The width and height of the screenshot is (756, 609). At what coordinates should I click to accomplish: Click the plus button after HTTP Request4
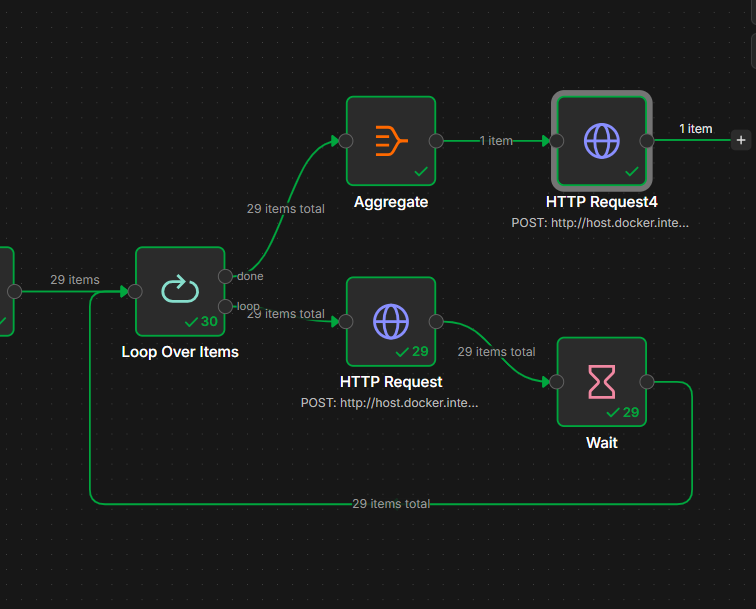click(741, 140)
